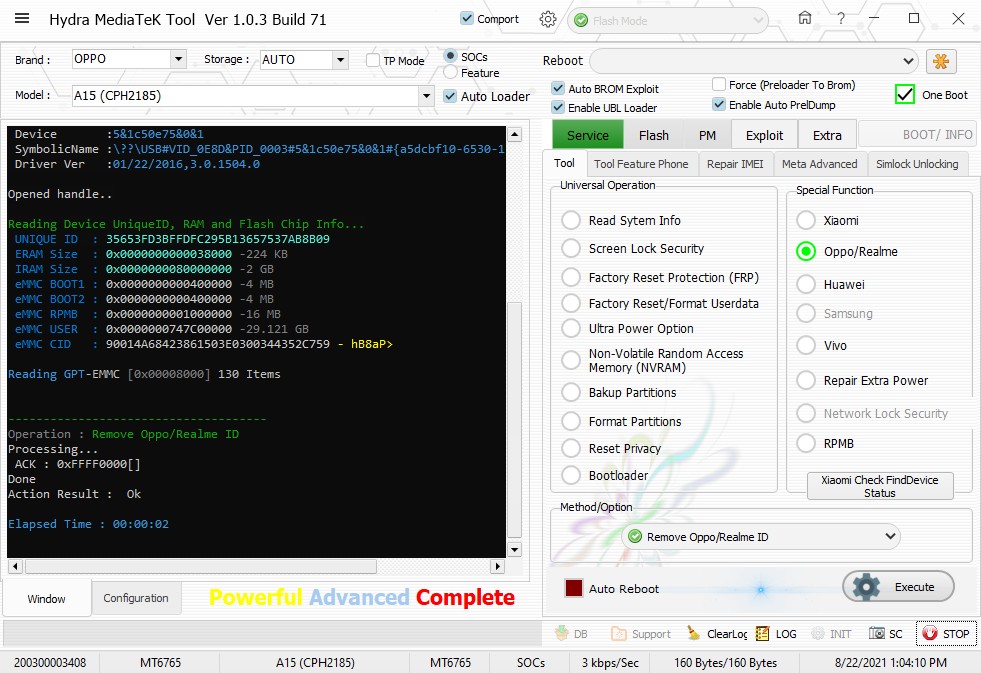Select RPMB special function

point(806,443)
